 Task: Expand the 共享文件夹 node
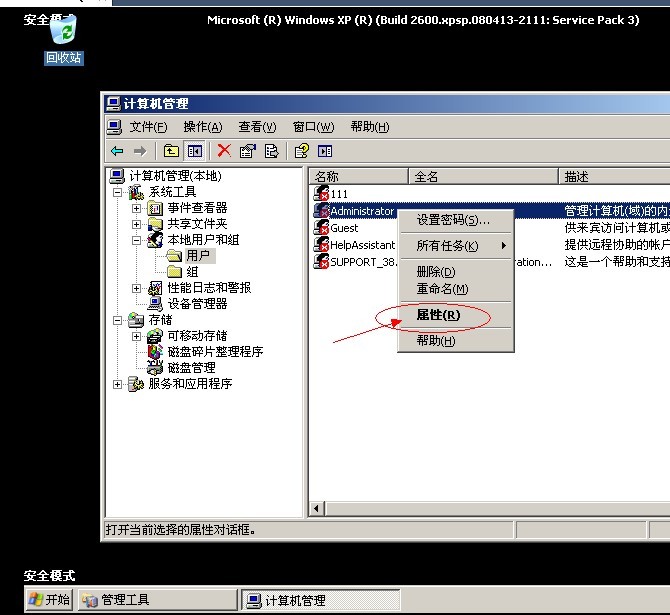click(136, 224)
